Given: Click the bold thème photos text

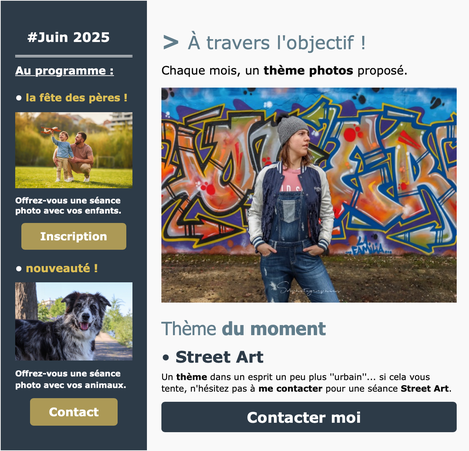Looking at the screenshot, I should pos(308,71).
